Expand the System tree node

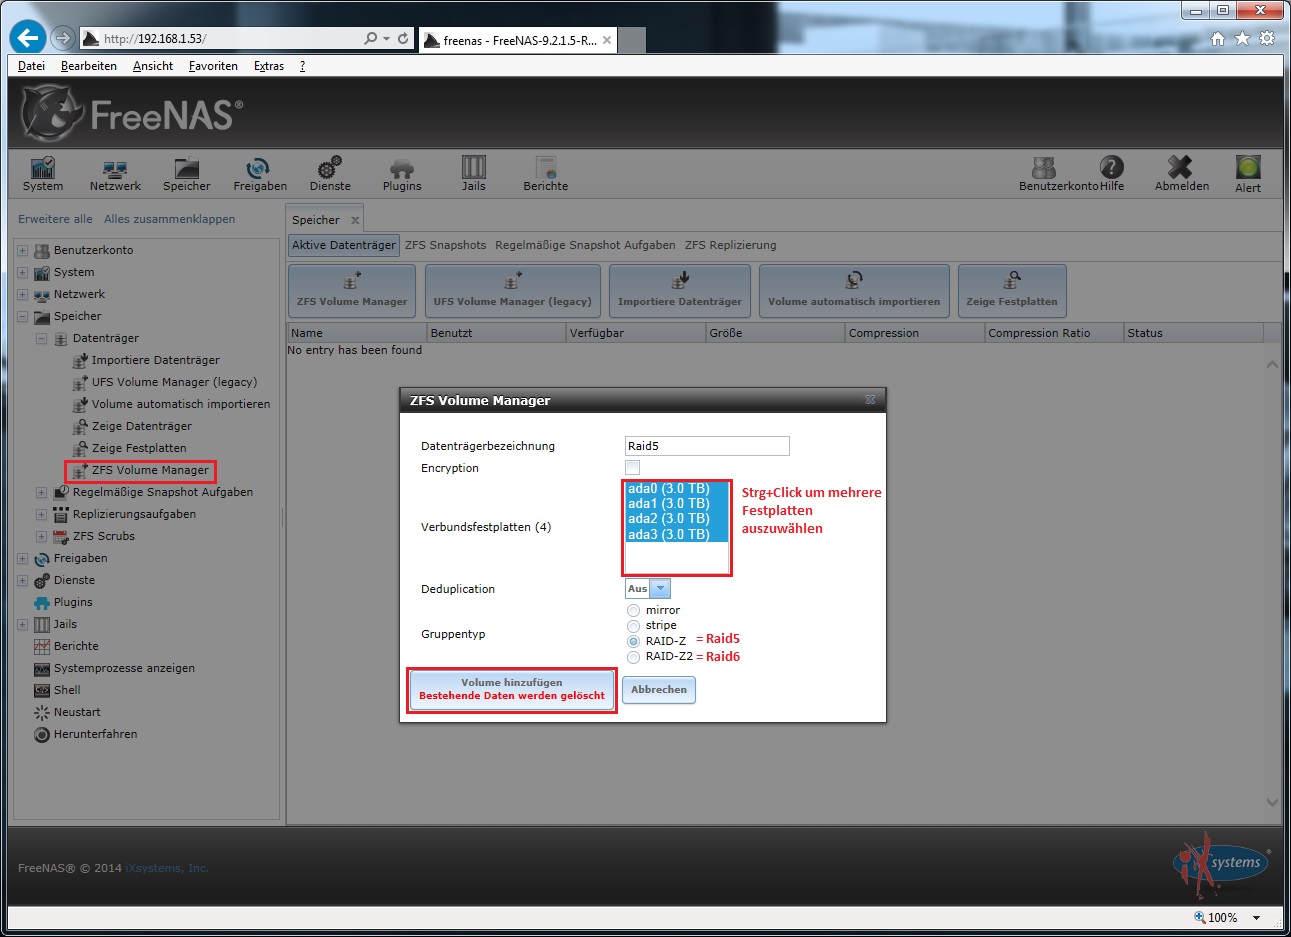tap(22, 272)
